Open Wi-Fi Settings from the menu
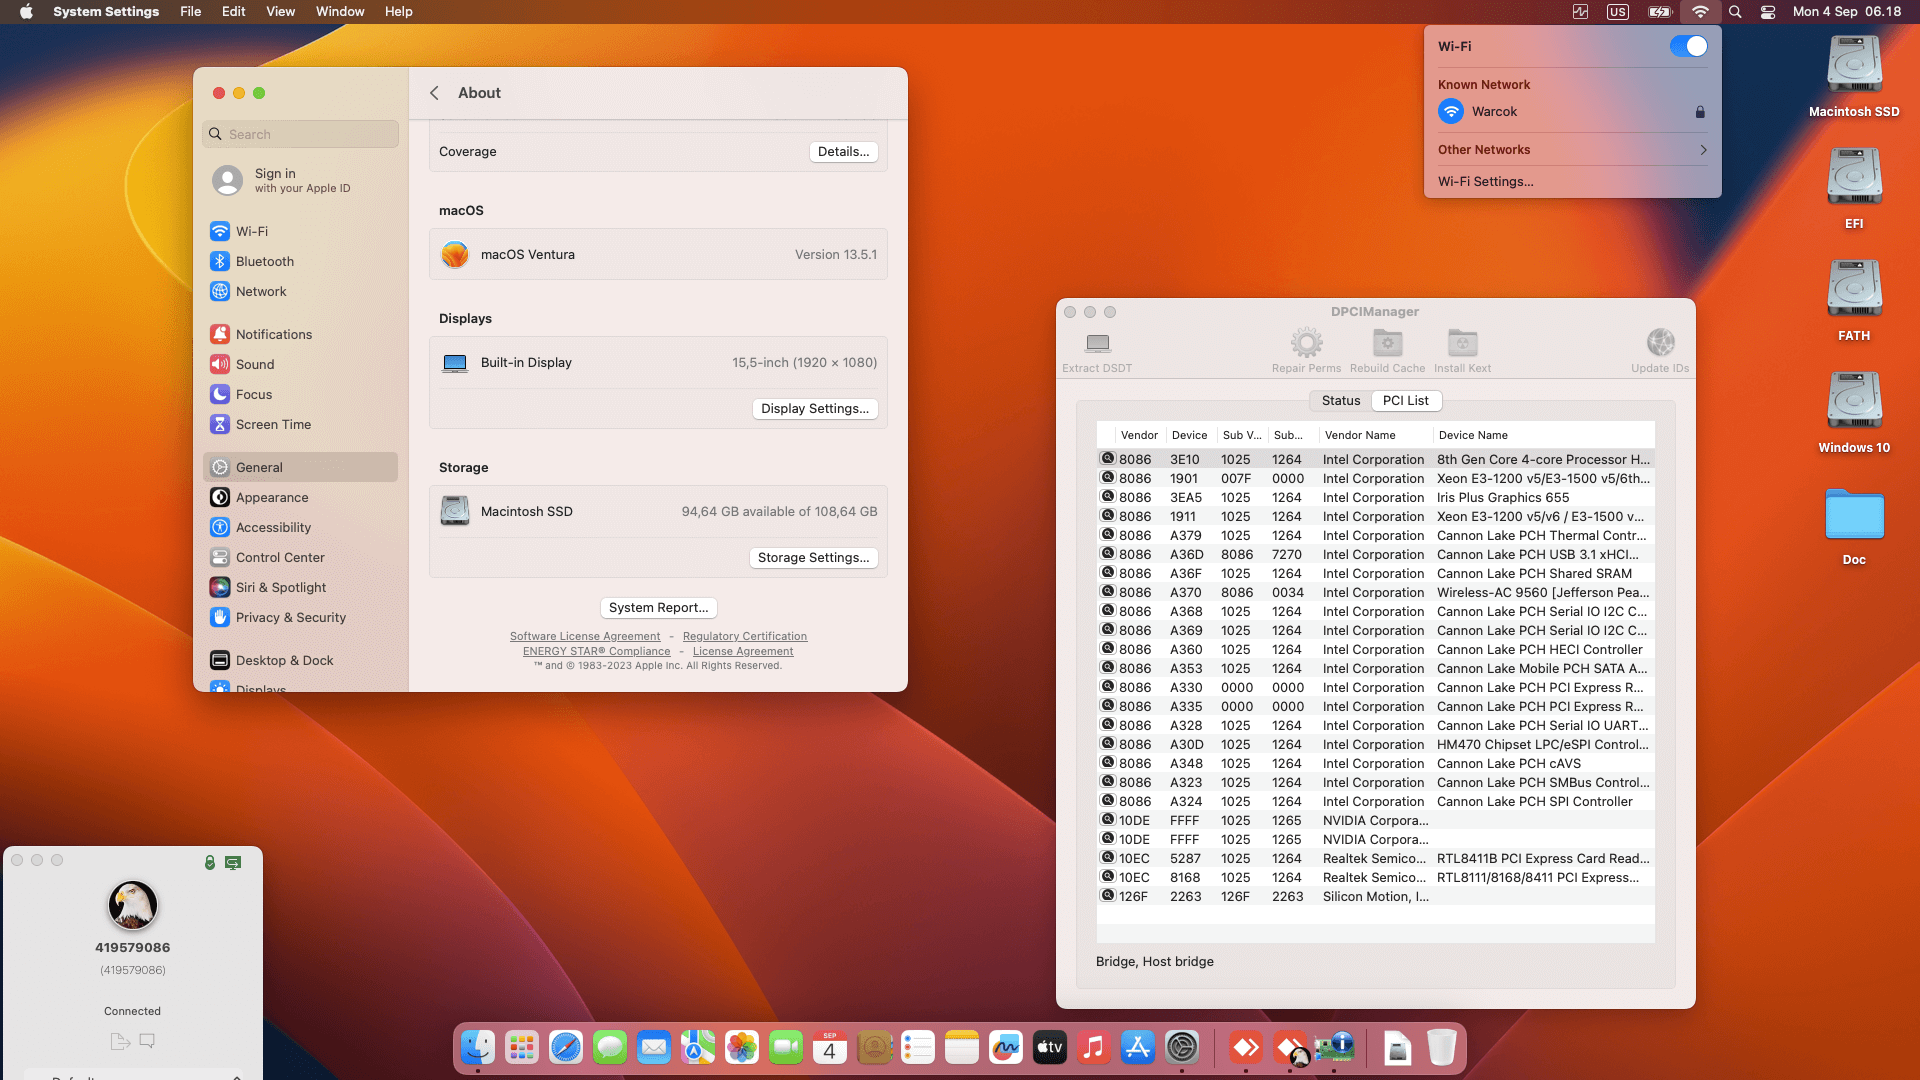Screen dimensions: 1920x1080 (x=1485, y=181)
